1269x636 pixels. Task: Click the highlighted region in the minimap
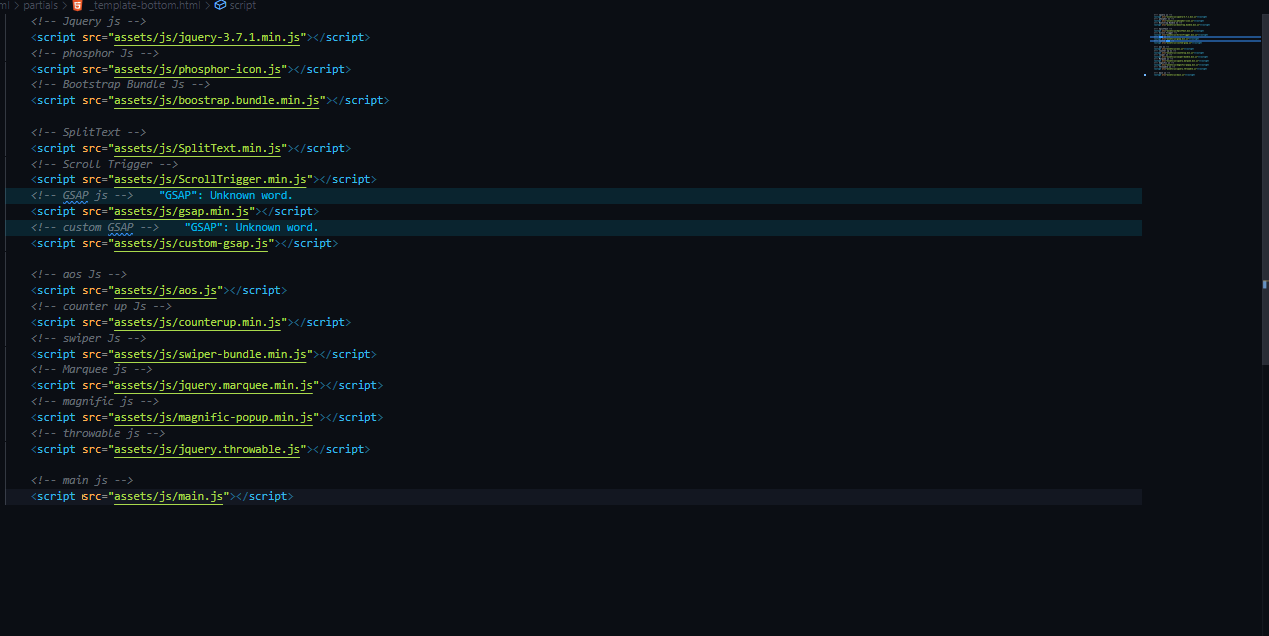pos(1200,36)
